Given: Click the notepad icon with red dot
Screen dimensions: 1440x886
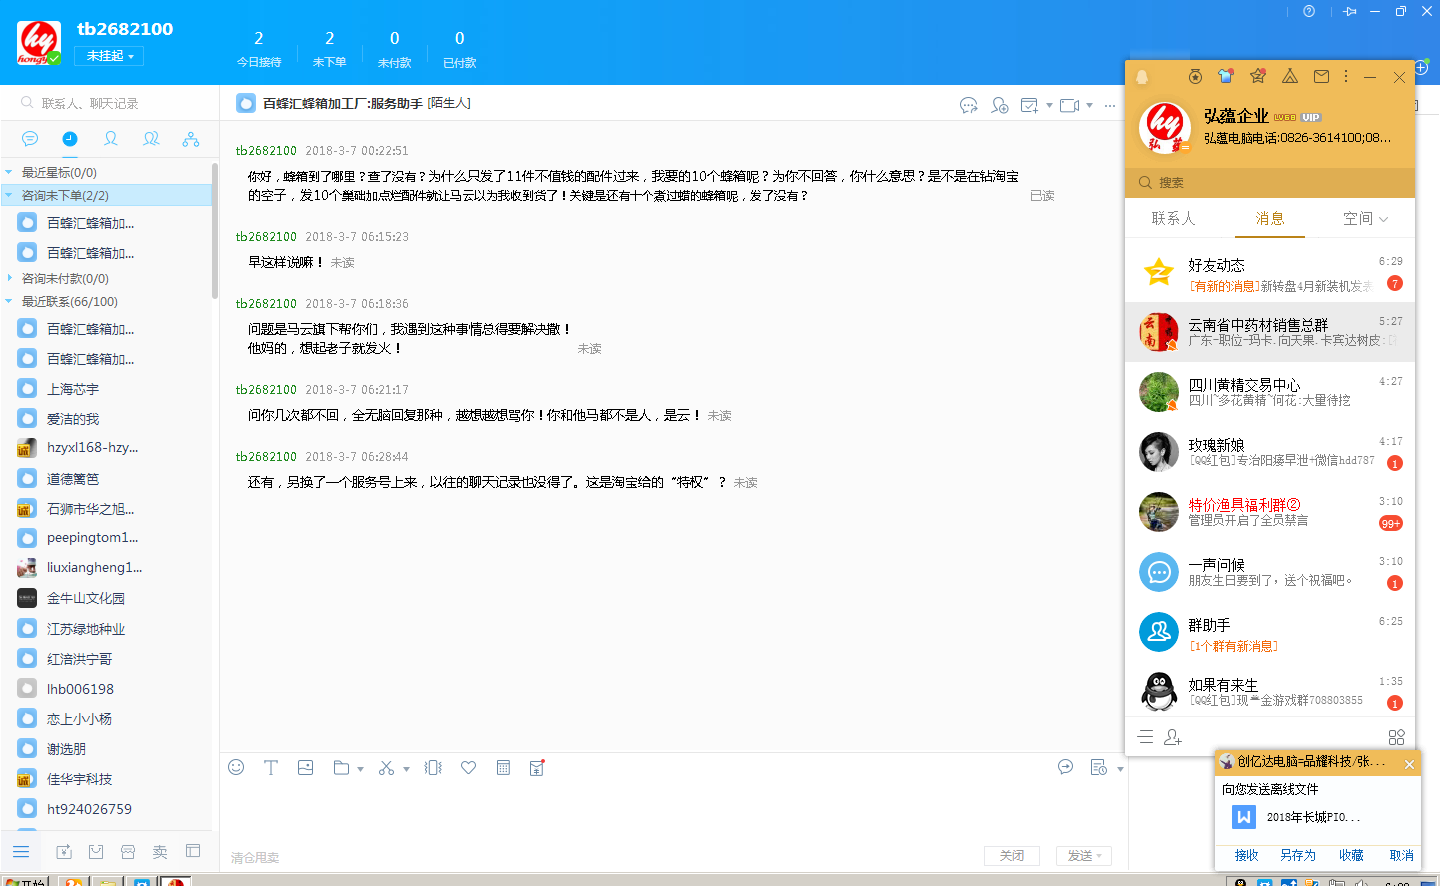Looking at the screenshot, I should tap(537, 768).
